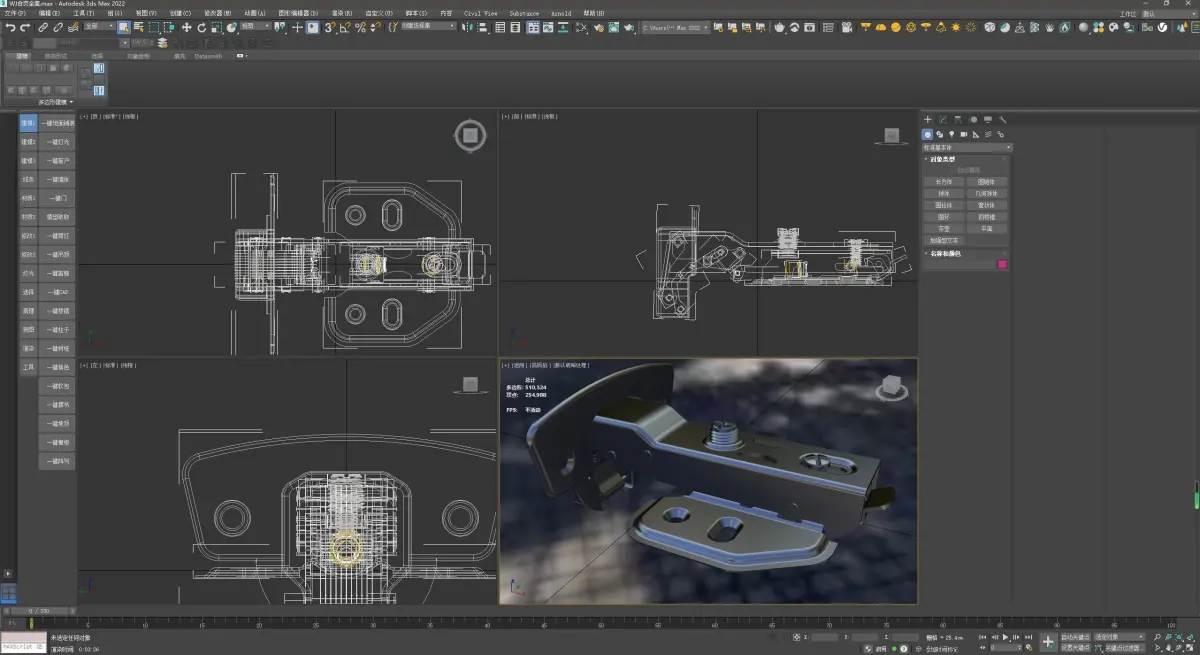Open the primitive type dropdown in command panel

(x=968, y=148)
